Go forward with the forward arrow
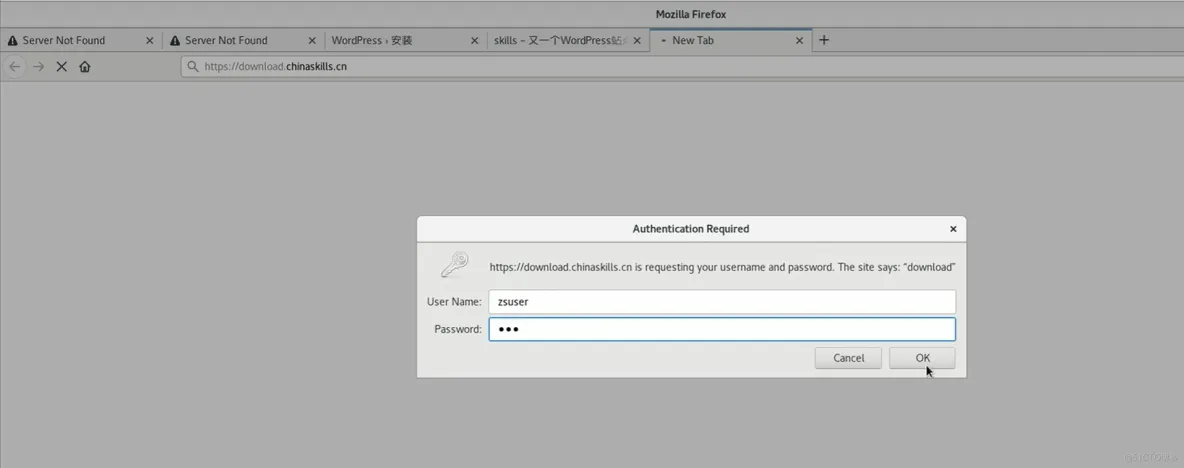The image size is (1184, 468). pos(39,66)
